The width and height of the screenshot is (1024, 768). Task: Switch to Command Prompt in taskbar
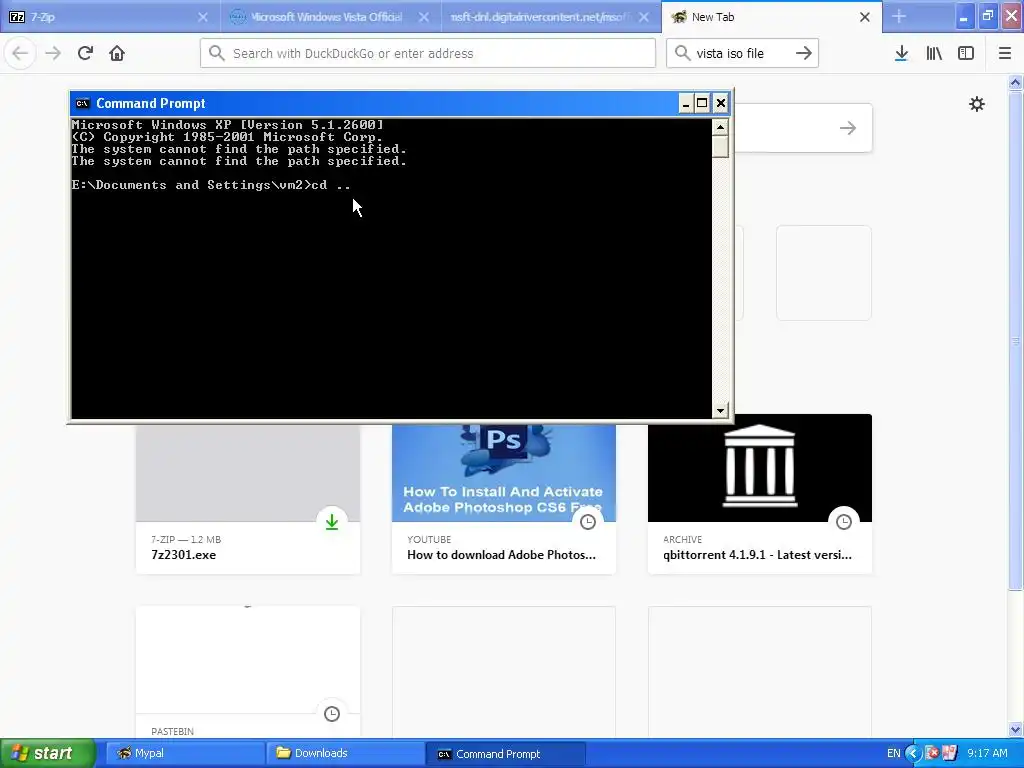pyautogui.click(x=505, y=753)
